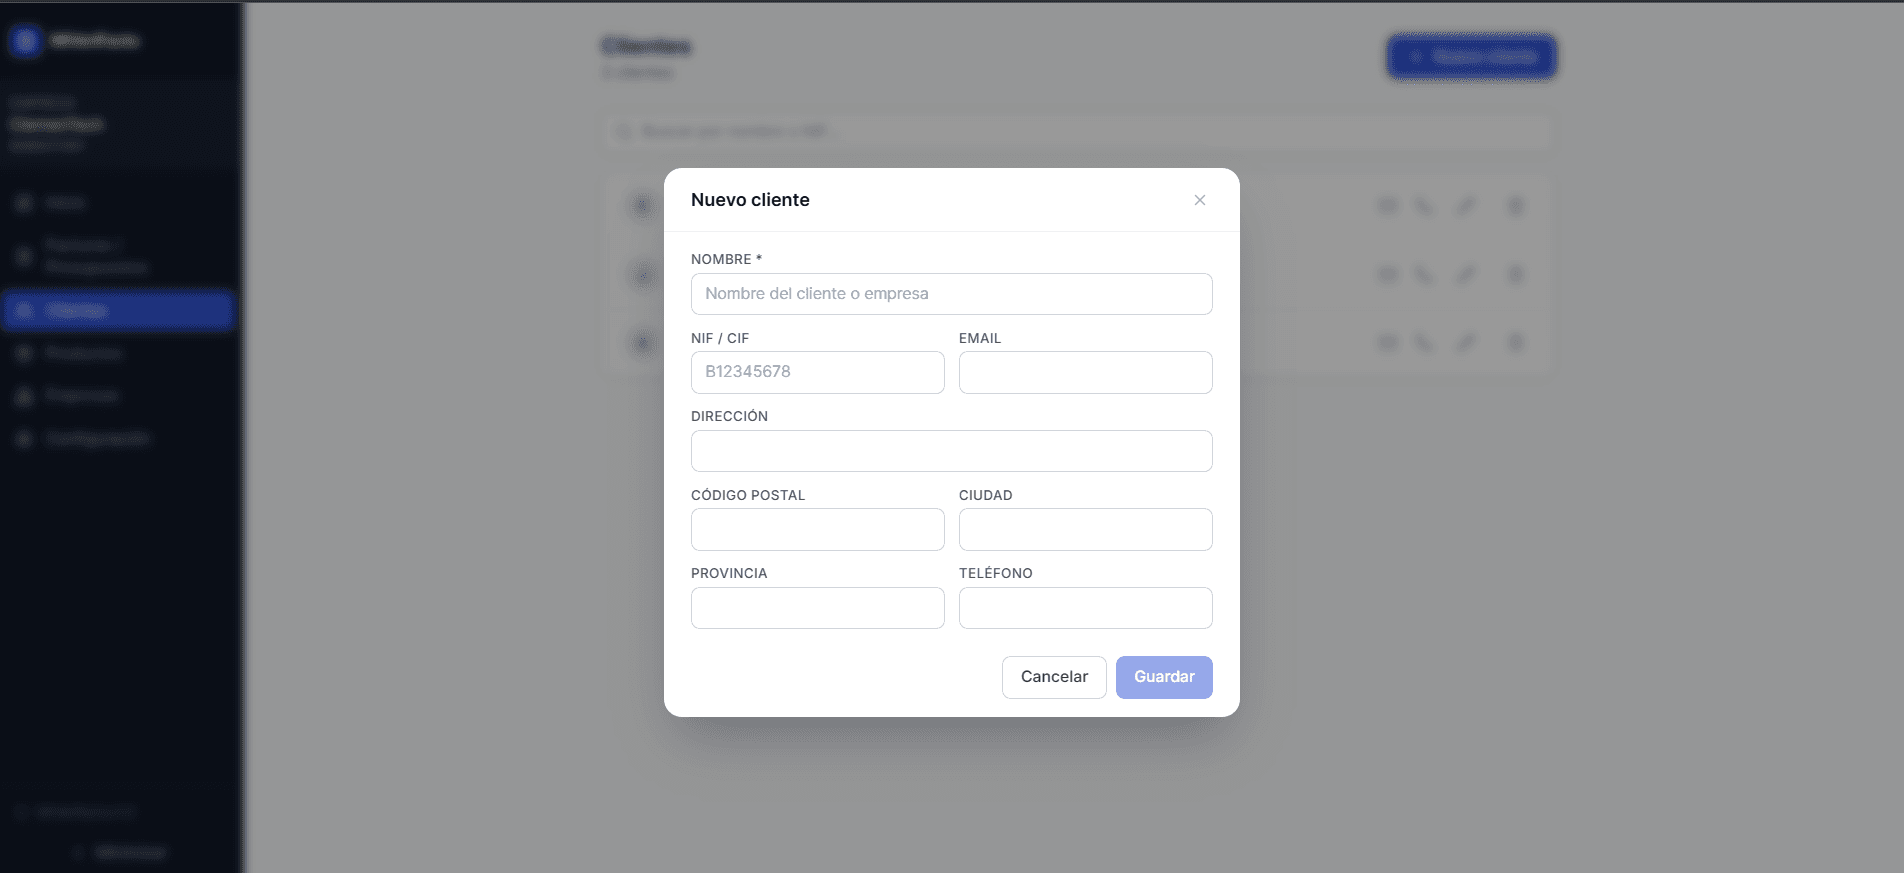Select the highlighted blue sidebar item
Screen dimensions: 1904x873
click(x=118, y=310)
